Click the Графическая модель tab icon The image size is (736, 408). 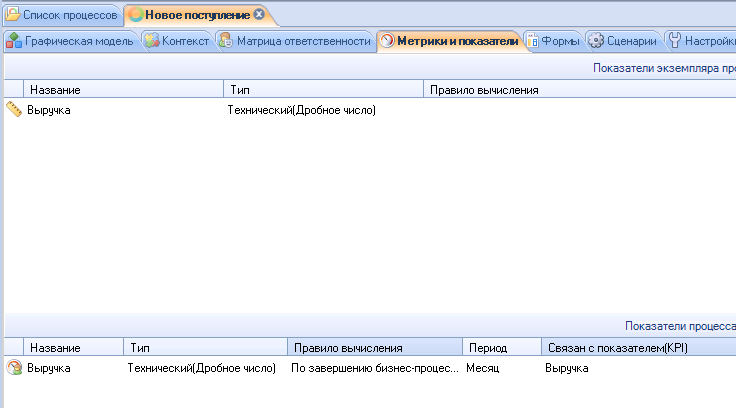[x=14, y=41]
